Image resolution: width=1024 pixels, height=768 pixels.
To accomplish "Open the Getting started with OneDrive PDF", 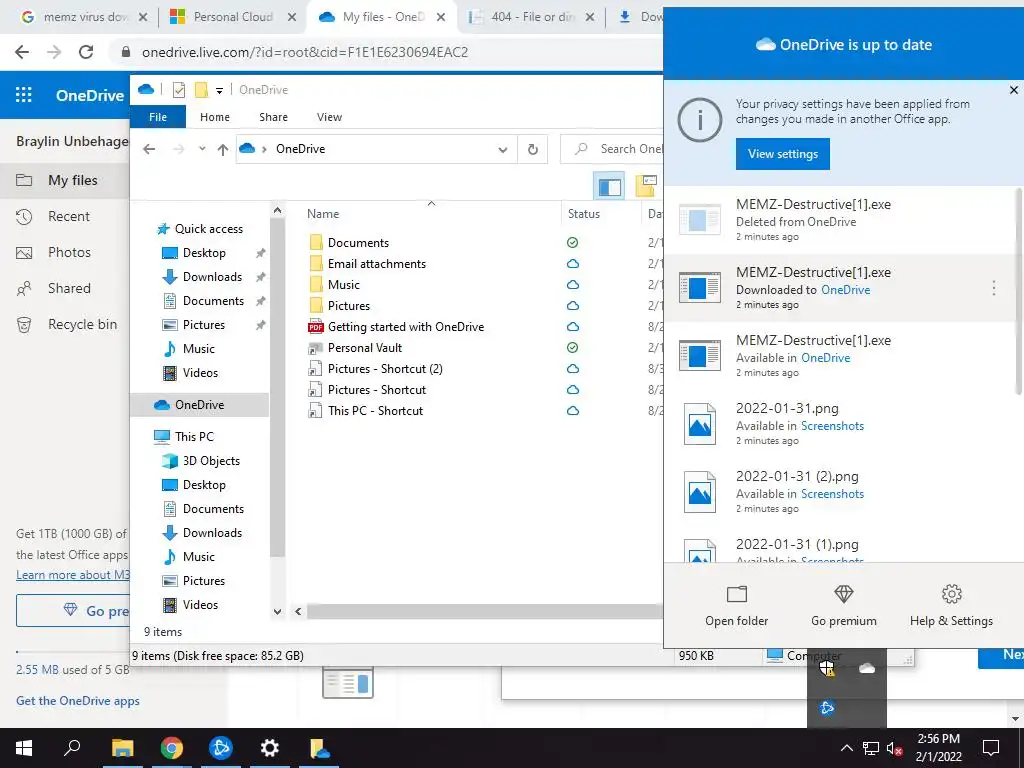I will click(x=406, y=327).
